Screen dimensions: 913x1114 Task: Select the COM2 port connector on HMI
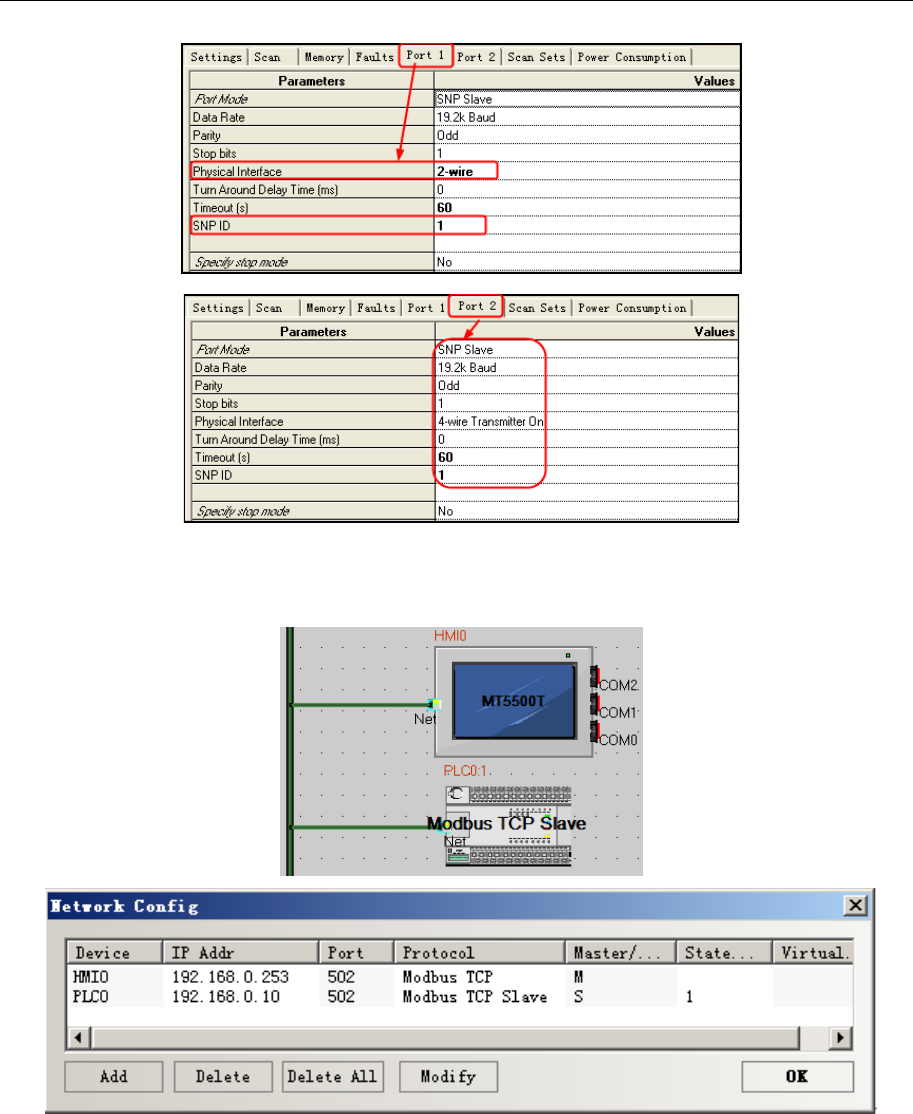click(x=595, y=678)
